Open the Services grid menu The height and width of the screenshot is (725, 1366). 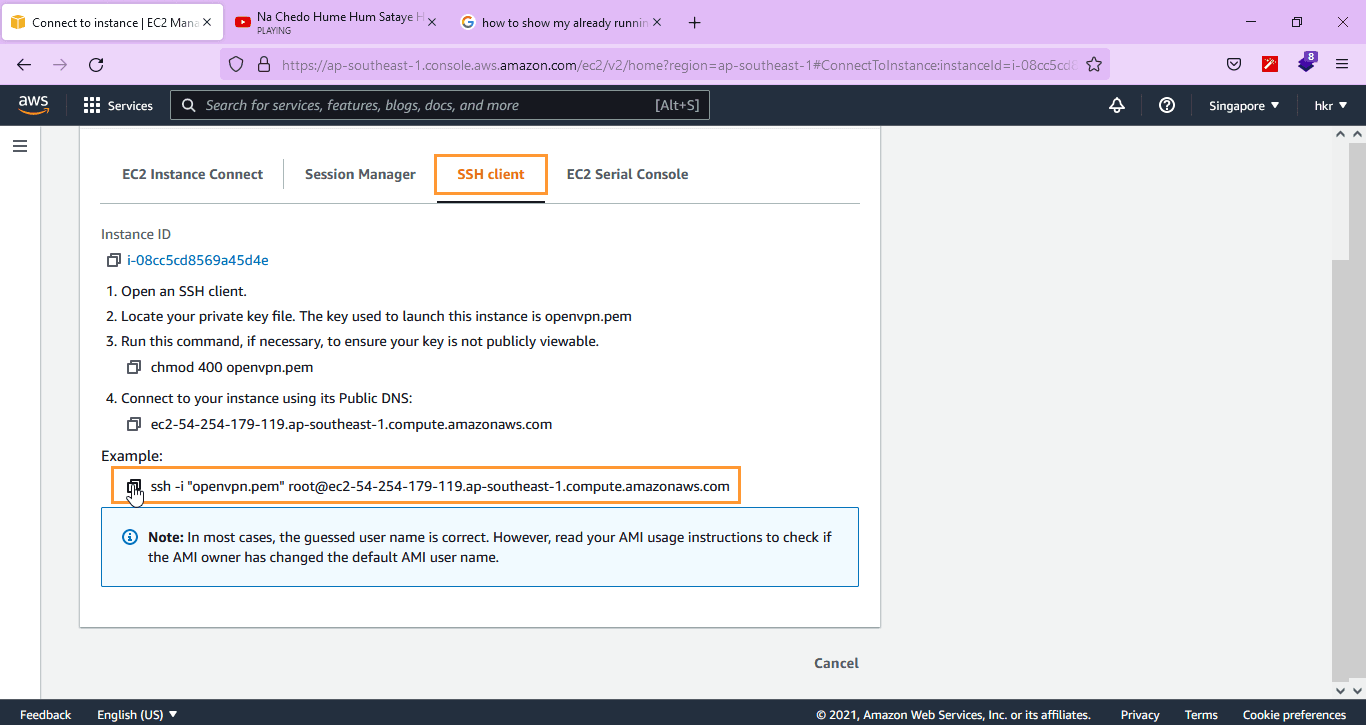pyautogui.click(x=118, y=105)
